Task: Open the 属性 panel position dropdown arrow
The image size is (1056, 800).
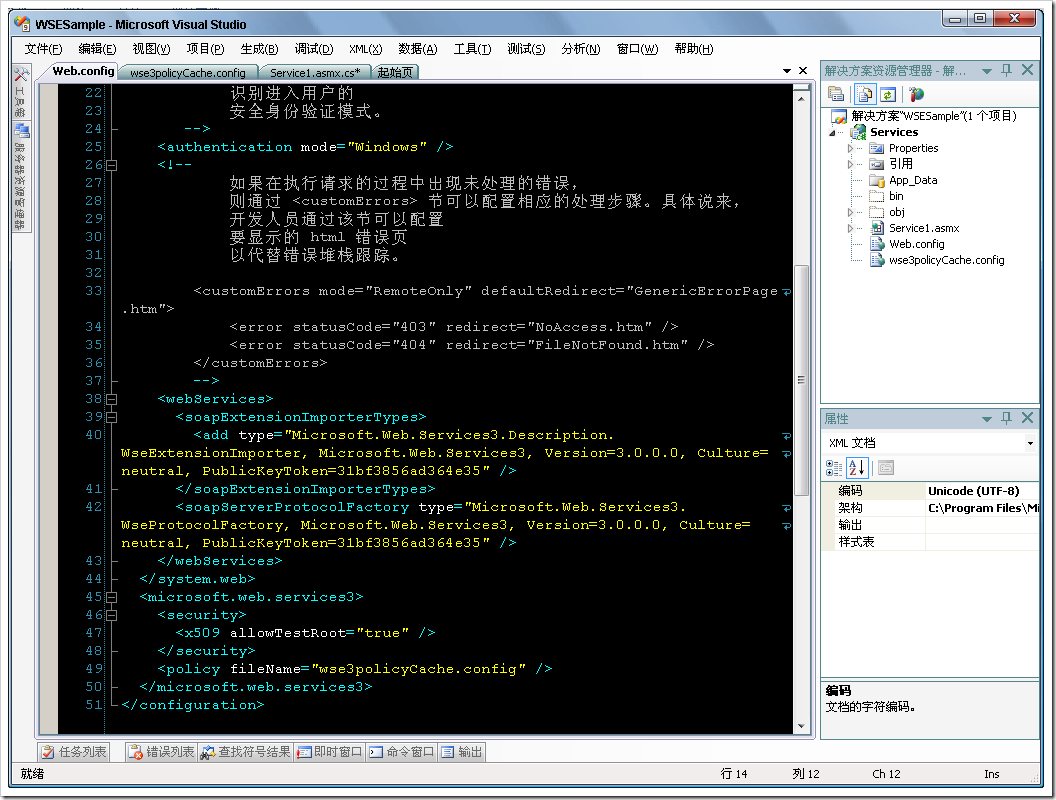Action: tap(987, 419)
